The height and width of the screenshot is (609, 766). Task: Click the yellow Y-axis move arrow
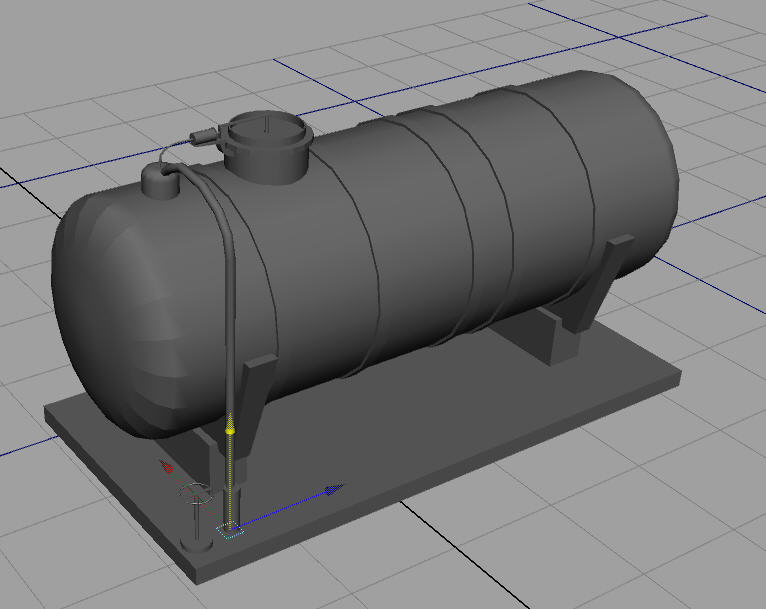tap(230, 424)
